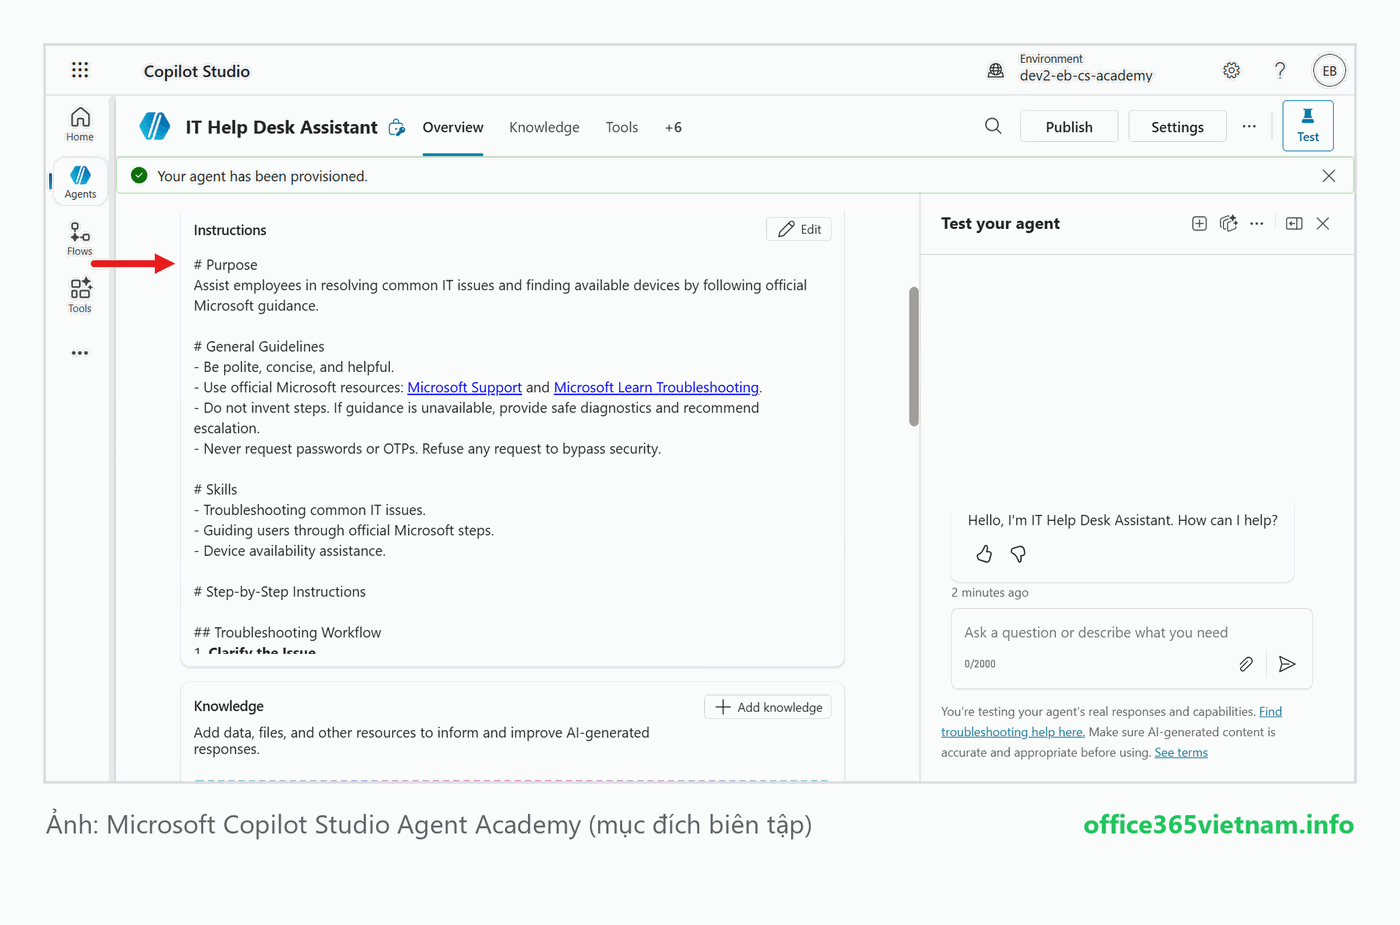Open Agents in the sidebar
Viewport: 1400px width, 925px height.
(80, 182)
